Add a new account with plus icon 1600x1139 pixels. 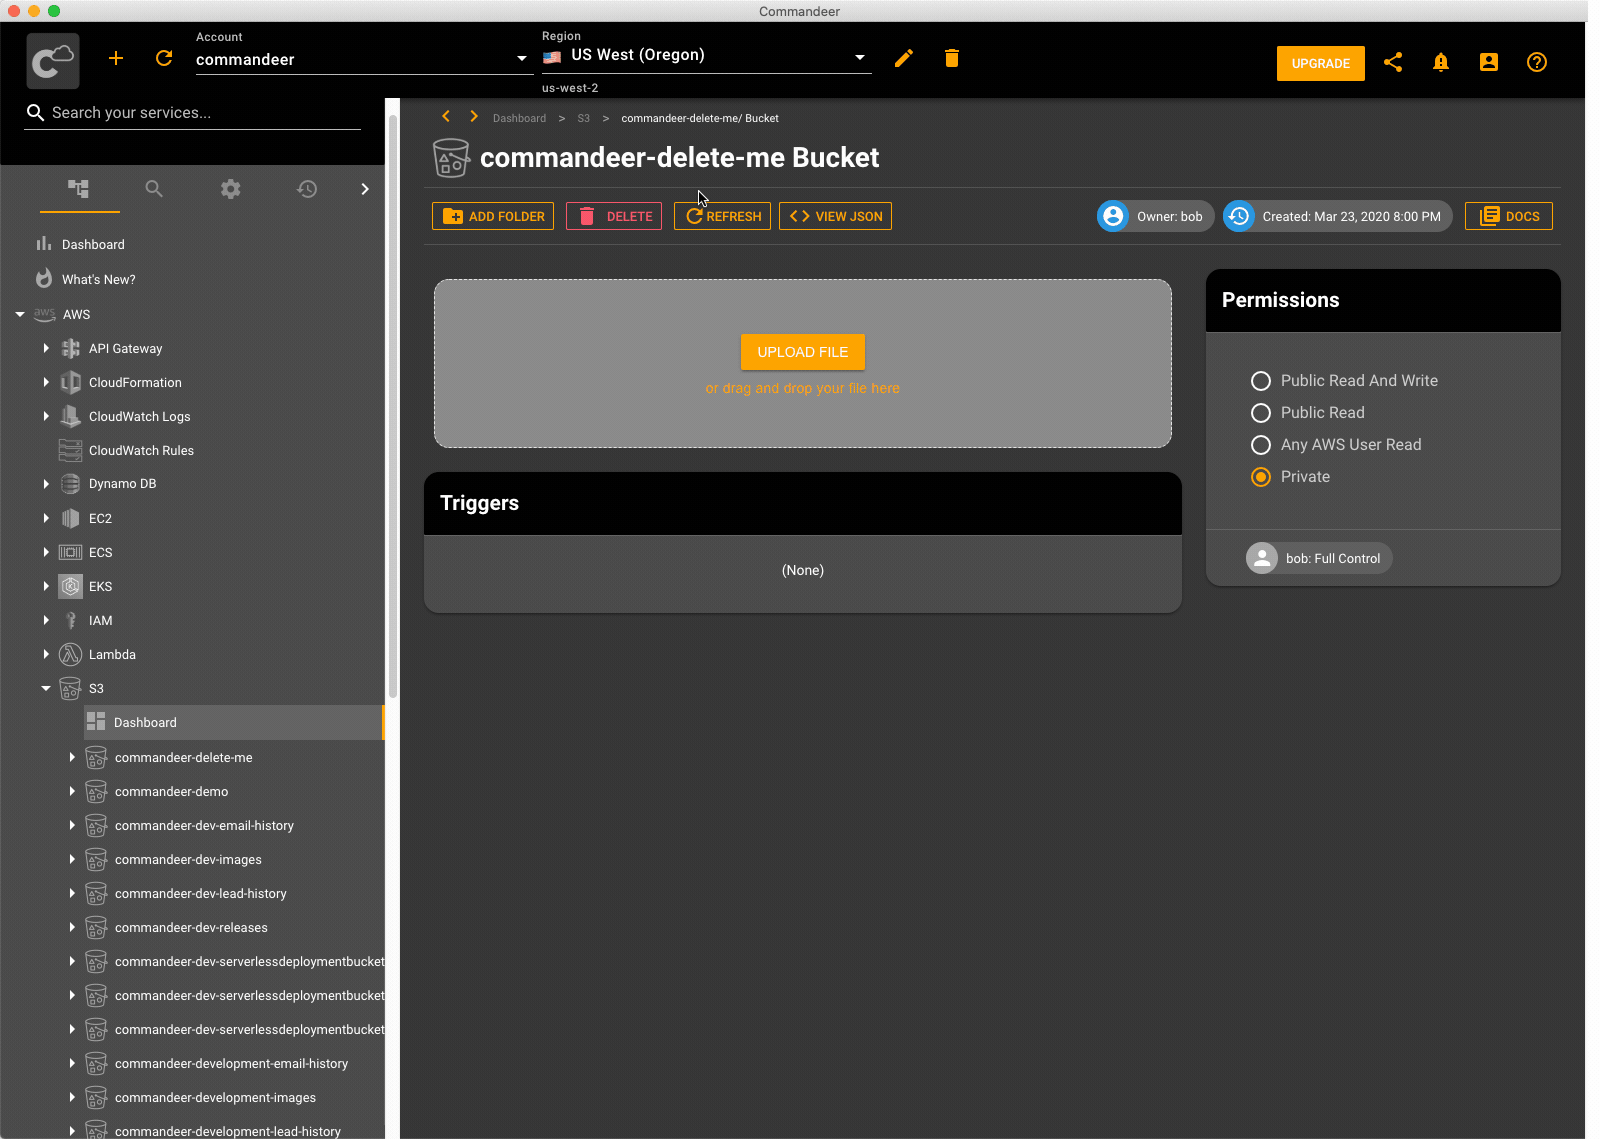pos(116,58)
